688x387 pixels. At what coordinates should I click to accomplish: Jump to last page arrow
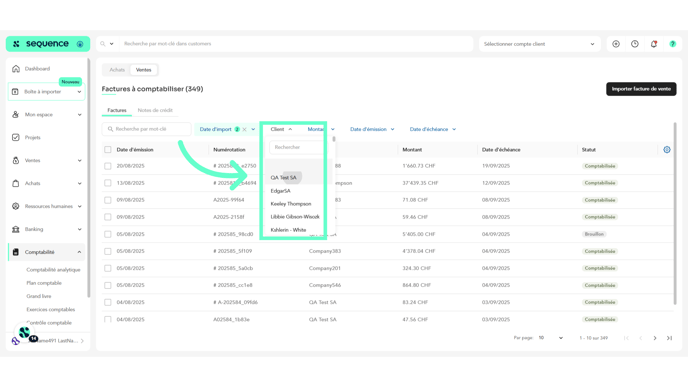670,338
